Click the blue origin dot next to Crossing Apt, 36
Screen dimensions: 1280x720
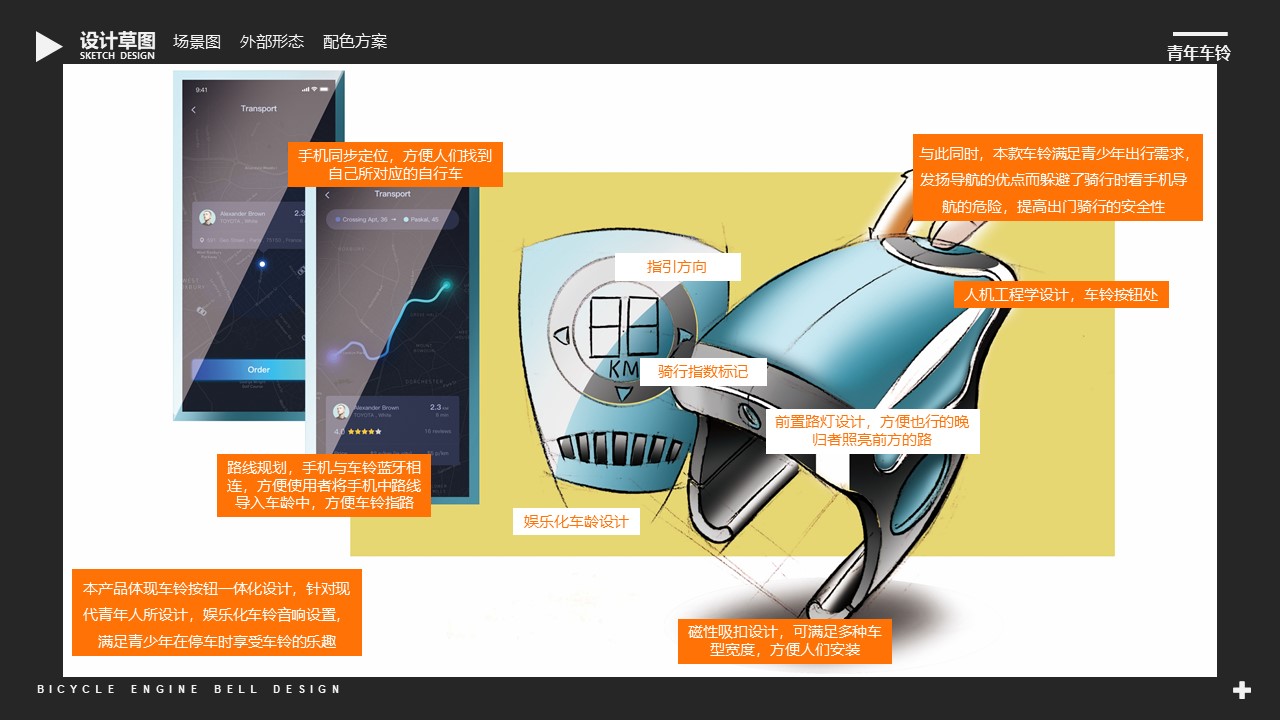(338, 219)
